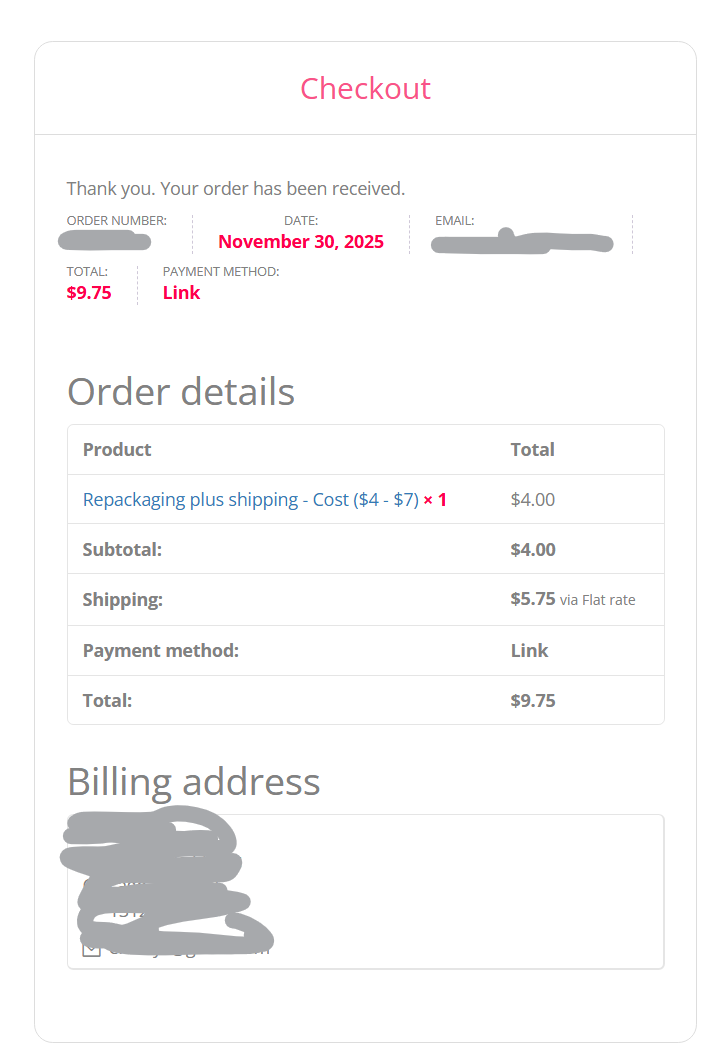Click the Order details heading

pyautogui.click(x=181, y=392)
